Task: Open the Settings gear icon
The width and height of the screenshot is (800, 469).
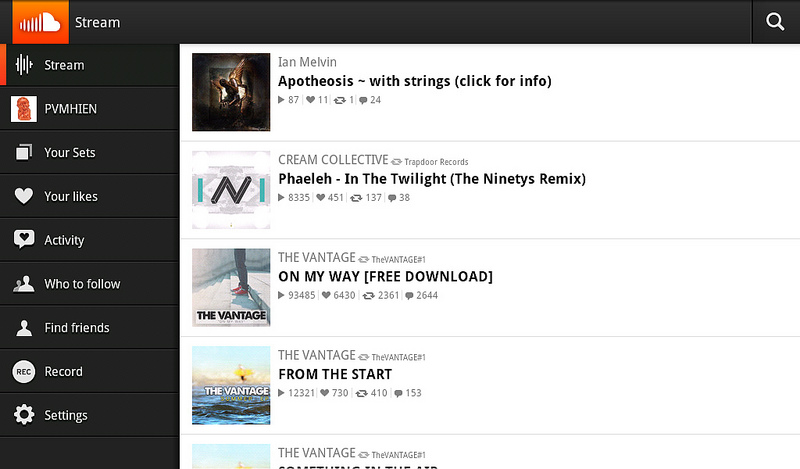Action: click(x=23, y=415)
